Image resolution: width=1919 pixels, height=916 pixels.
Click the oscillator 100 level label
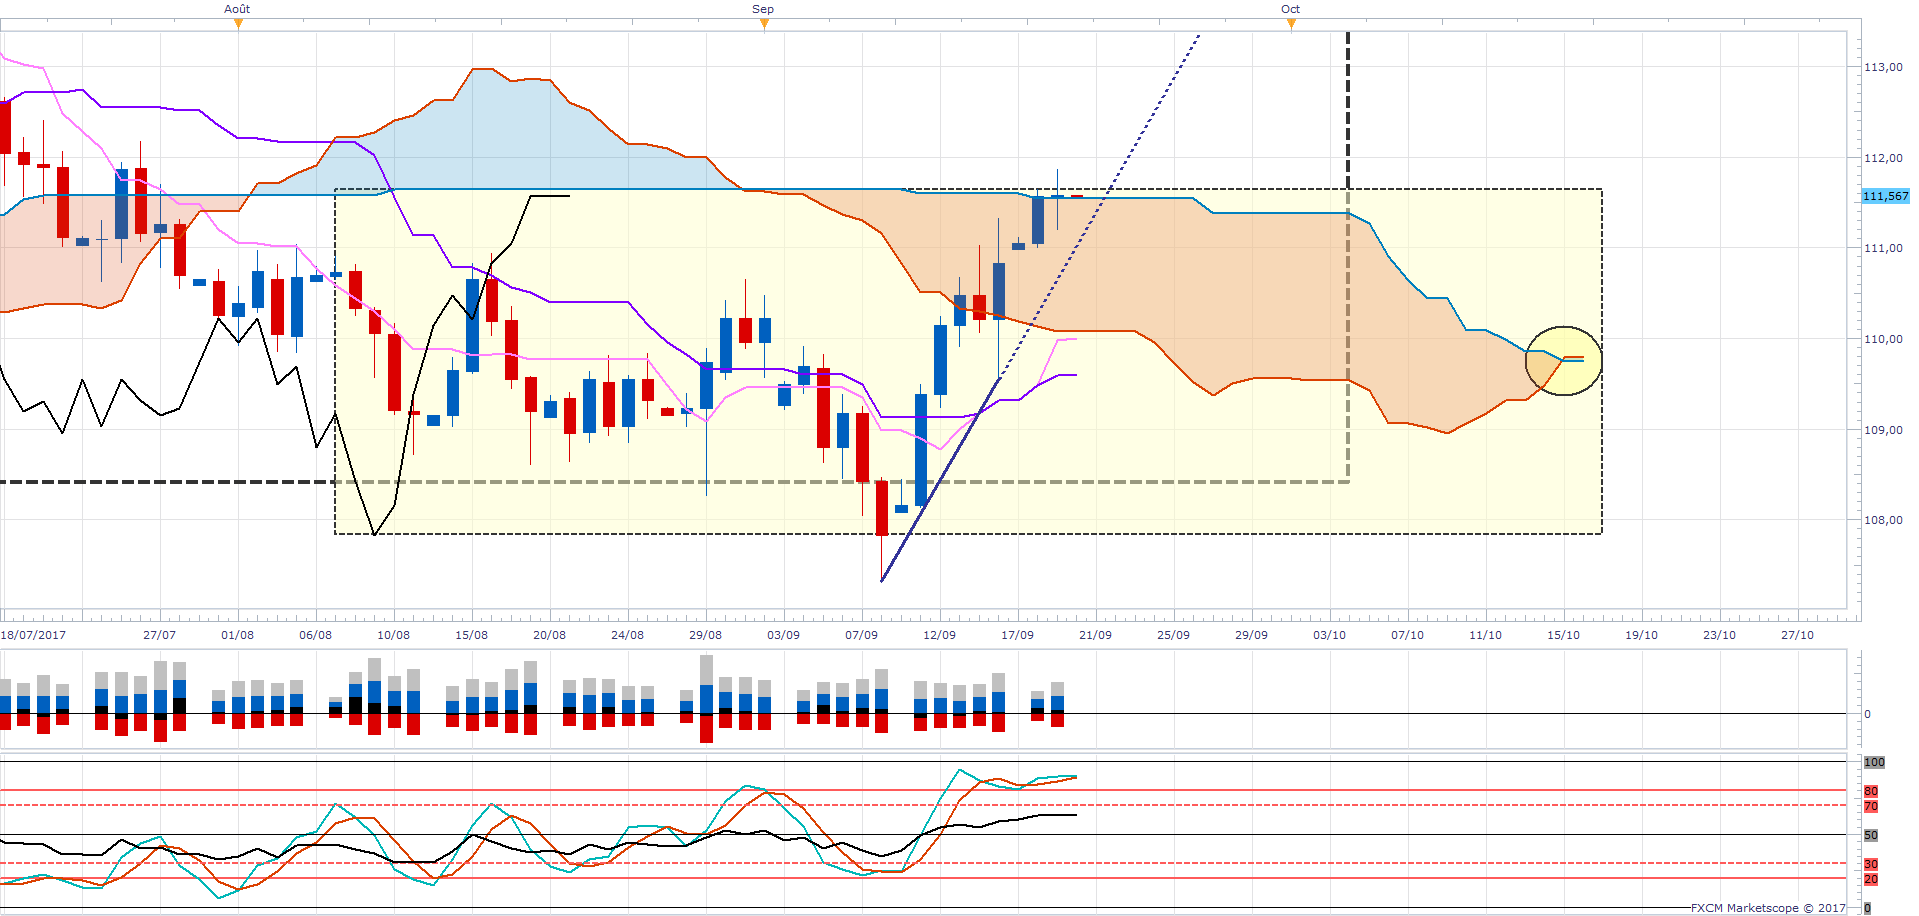[1874, 762]
